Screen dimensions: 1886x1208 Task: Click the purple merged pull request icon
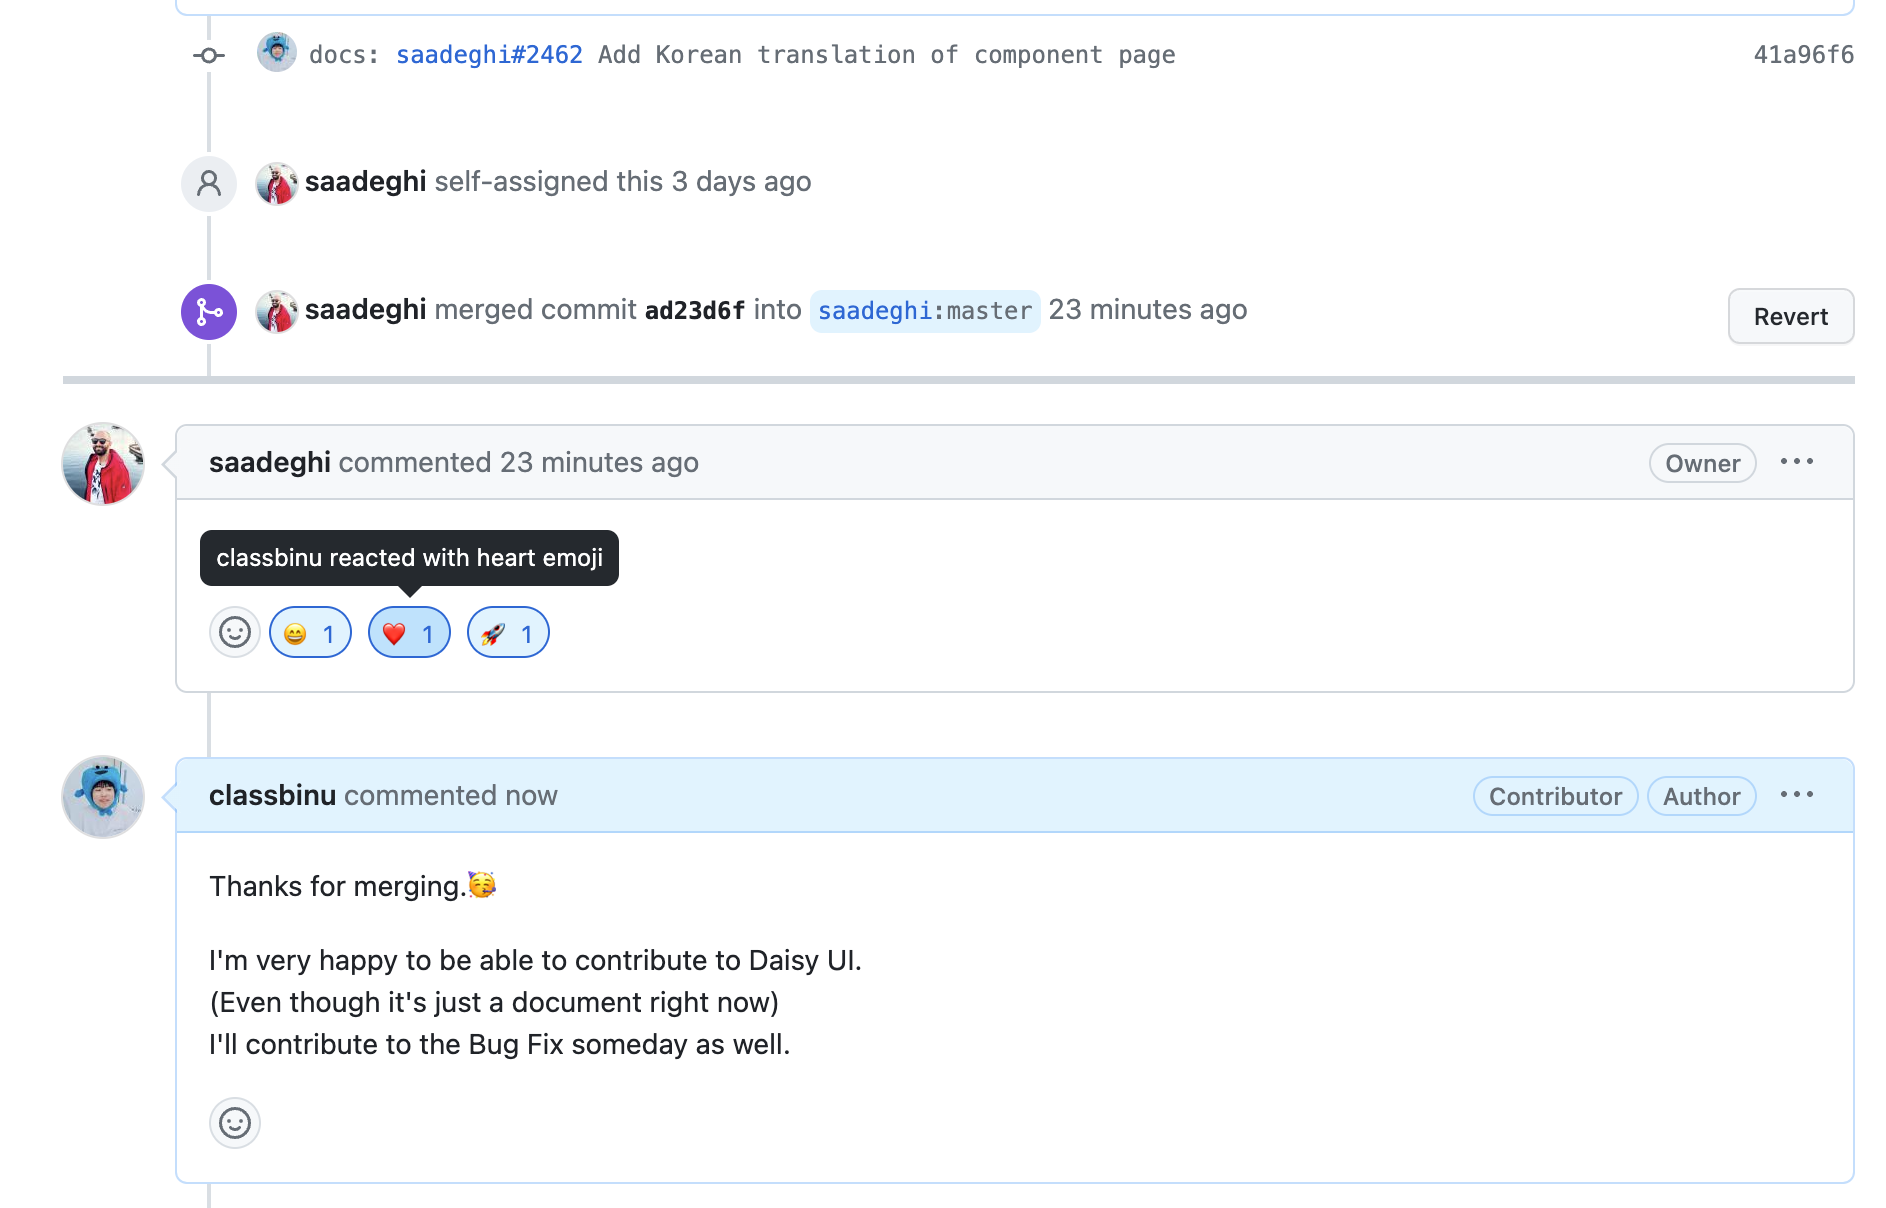208,311
